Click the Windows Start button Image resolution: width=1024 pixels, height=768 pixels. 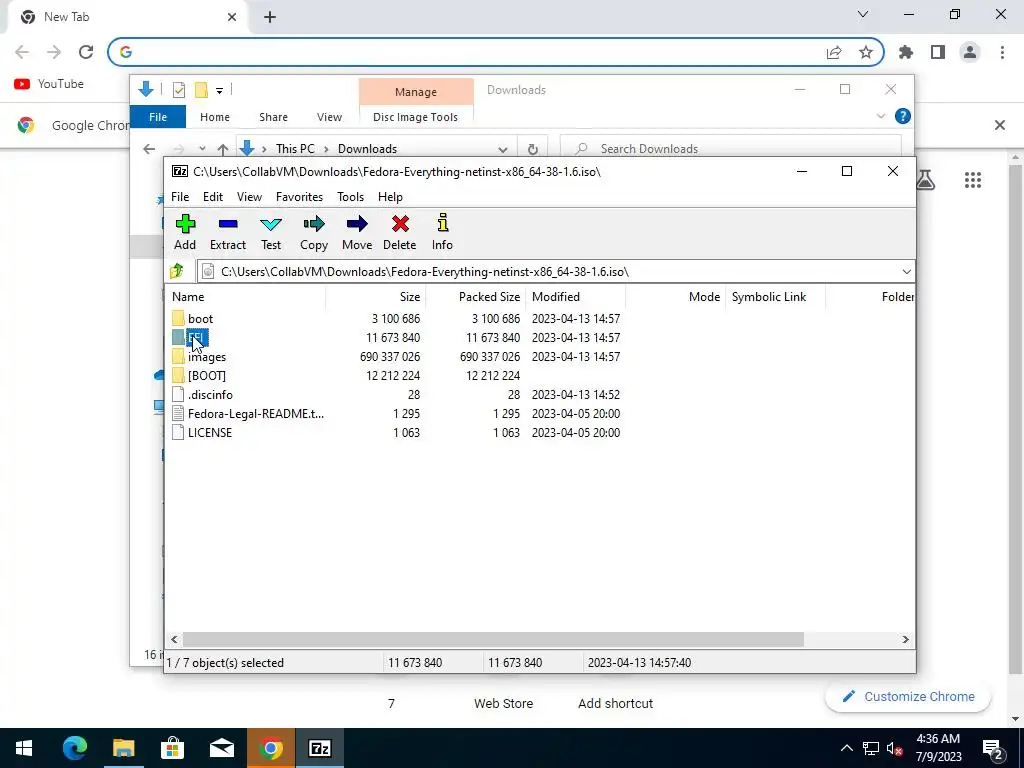tap(24, 748)
